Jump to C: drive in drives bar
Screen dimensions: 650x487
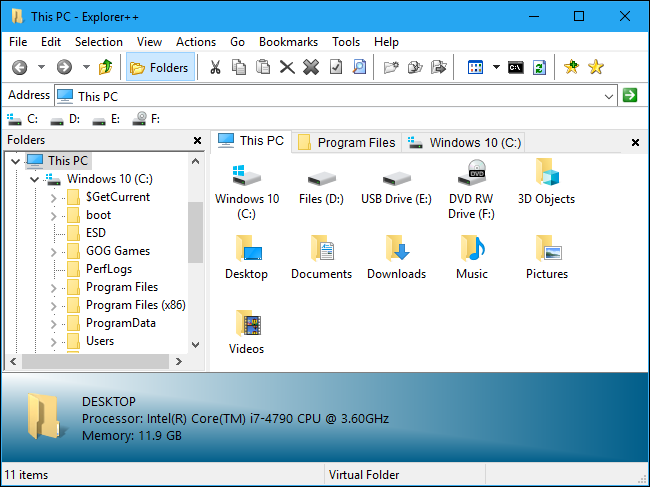coord(22,119)
